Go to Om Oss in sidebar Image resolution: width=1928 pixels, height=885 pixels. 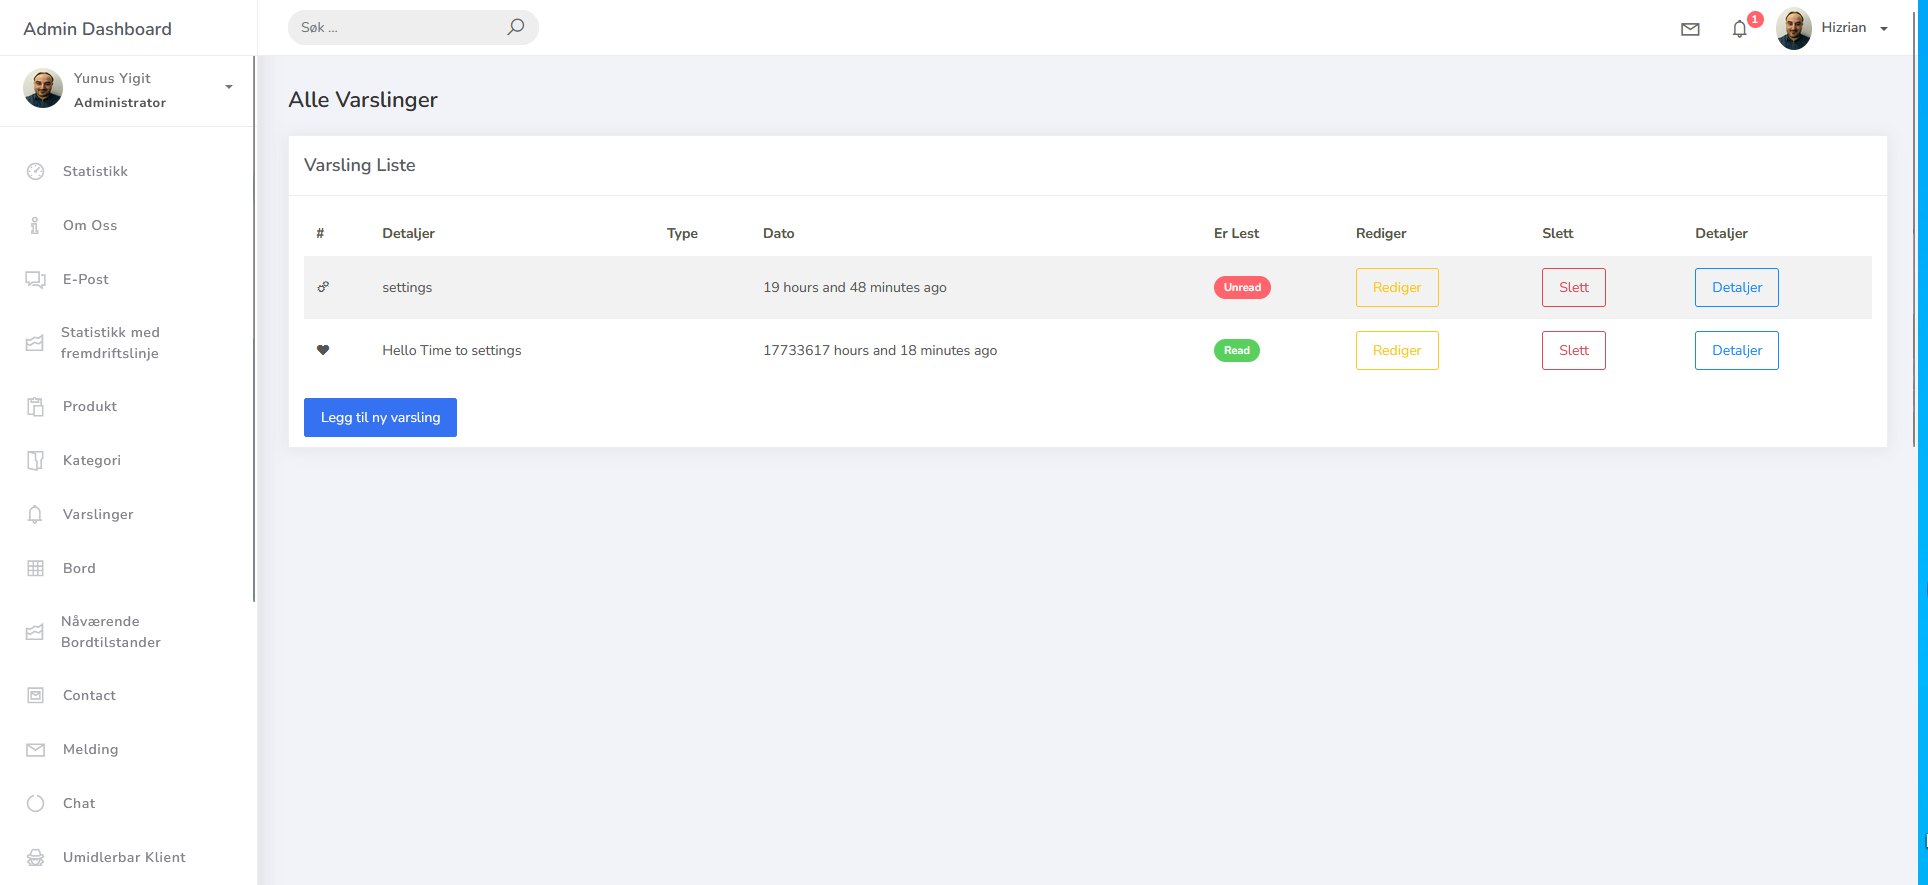coord(90,225)
